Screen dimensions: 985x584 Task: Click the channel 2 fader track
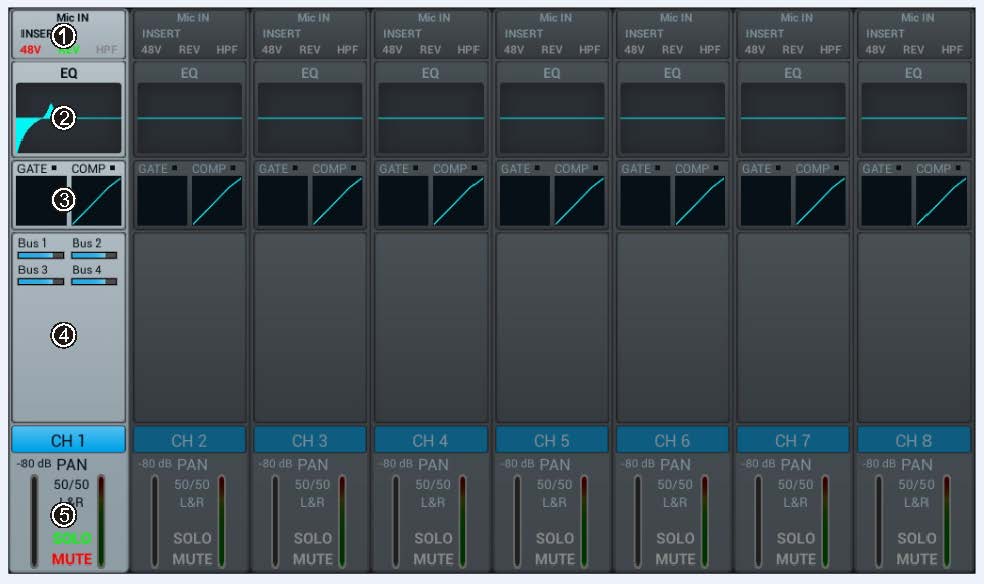(x=155, y=521)
